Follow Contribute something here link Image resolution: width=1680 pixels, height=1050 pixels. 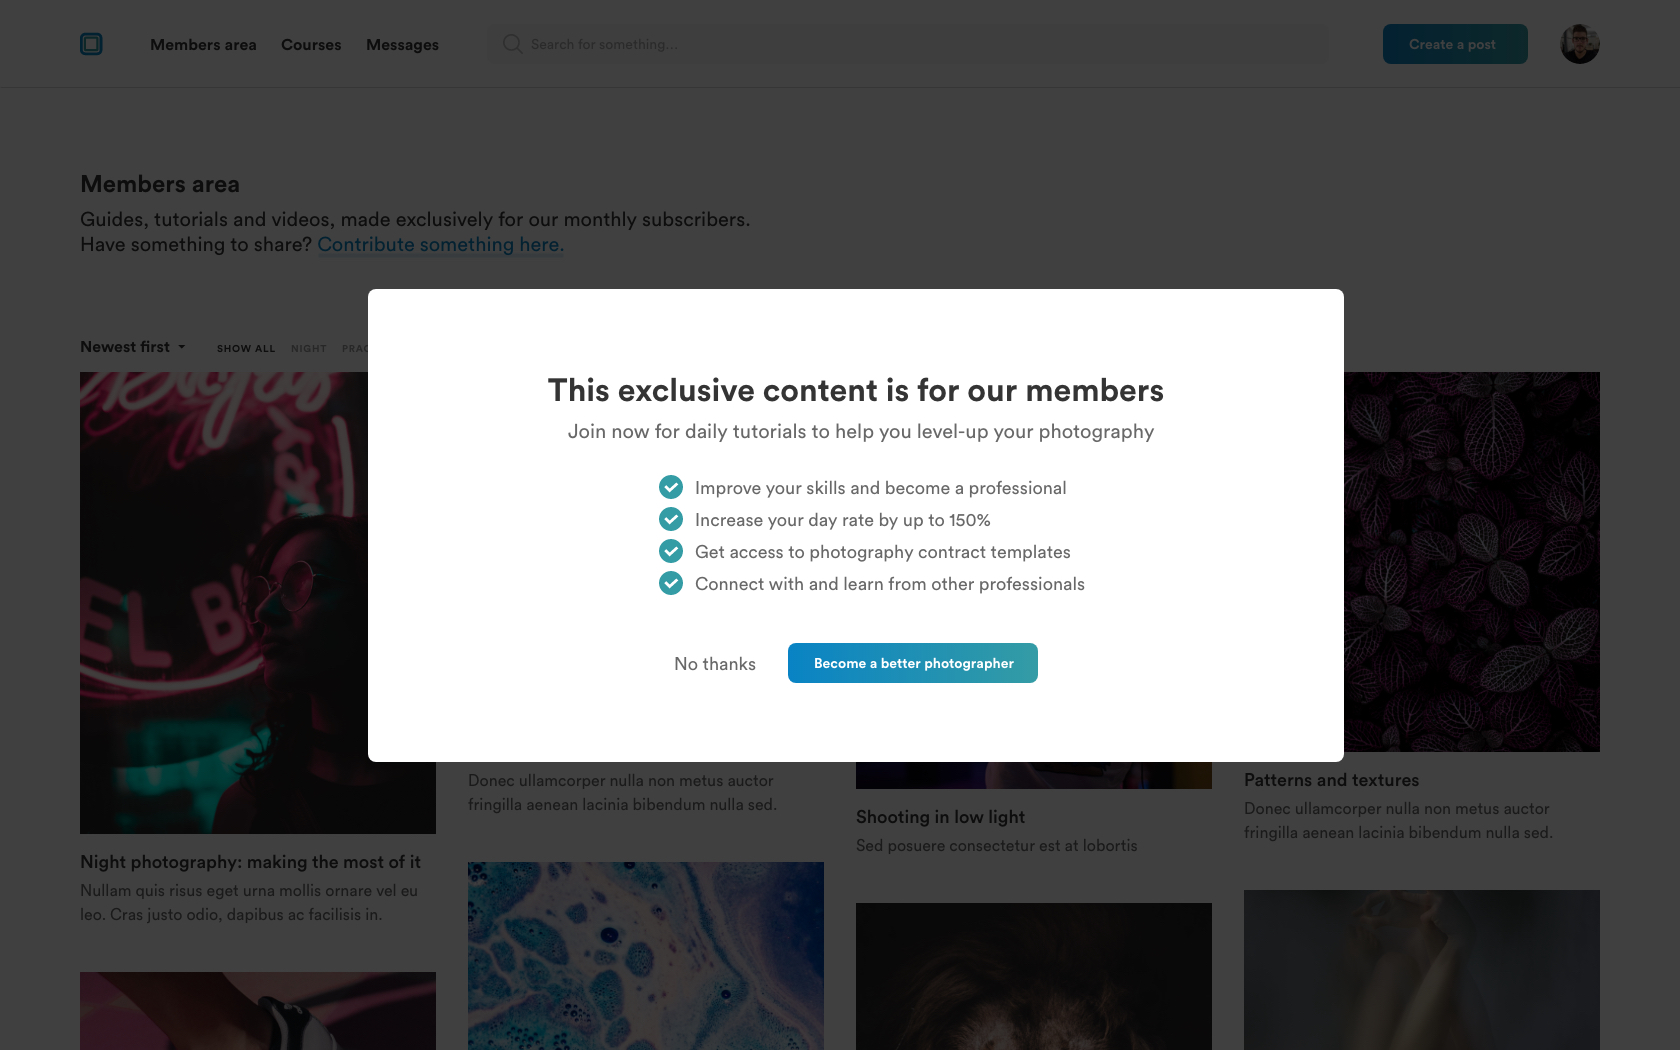pos(441,245)
